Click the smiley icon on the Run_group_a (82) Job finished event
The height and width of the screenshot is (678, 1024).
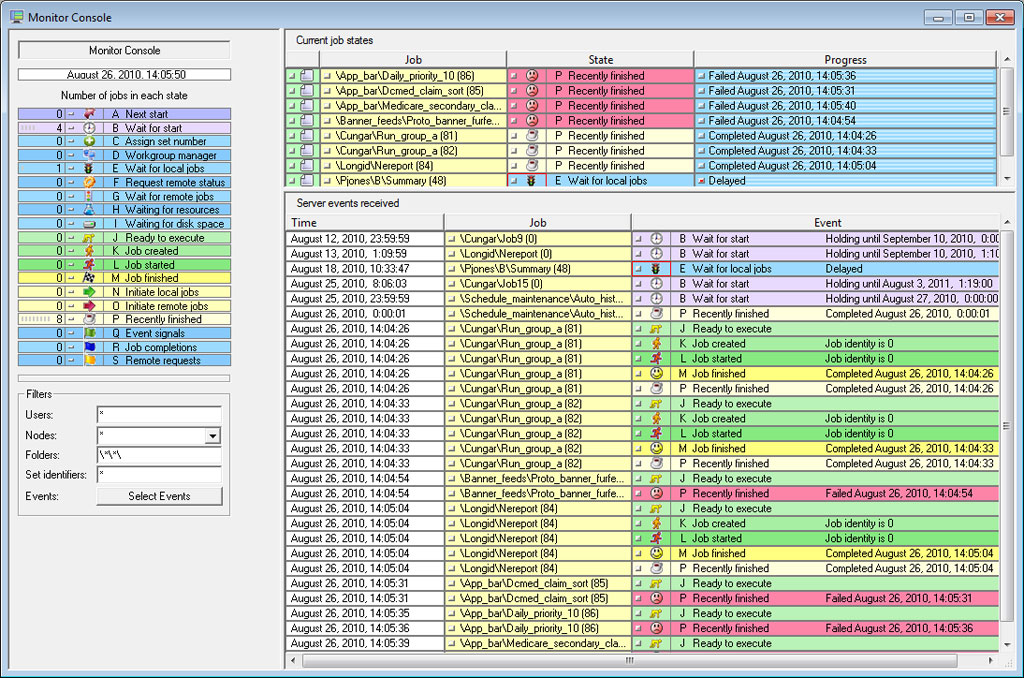(656, 449)
